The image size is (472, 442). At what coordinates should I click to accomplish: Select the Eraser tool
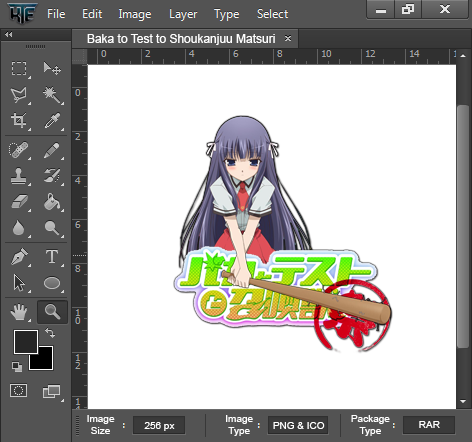click(x=19, y=202)
